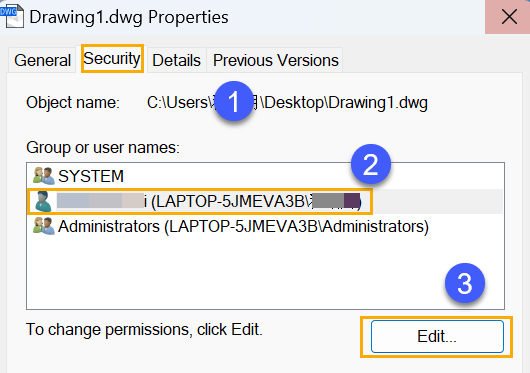Select the LAPTOP-5JMEVA3B user account entry

click(200, 201)
